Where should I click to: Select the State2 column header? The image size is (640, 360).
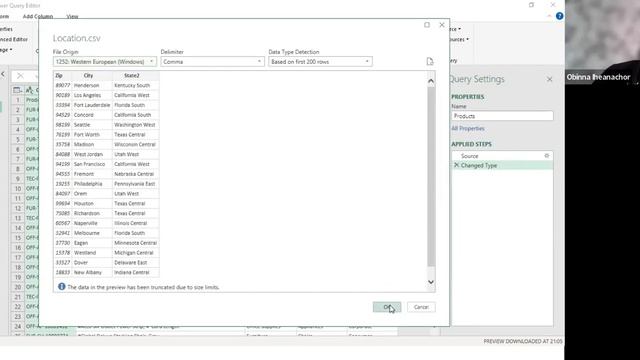(136, 76)
